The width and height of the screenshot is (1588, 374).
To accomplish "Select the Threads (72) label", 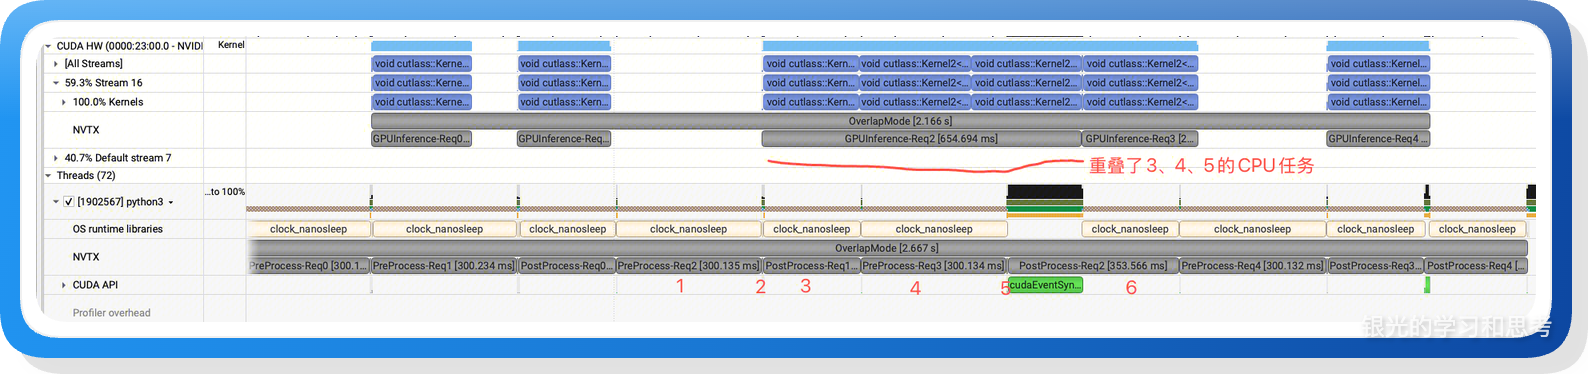I will click(86, 176).
